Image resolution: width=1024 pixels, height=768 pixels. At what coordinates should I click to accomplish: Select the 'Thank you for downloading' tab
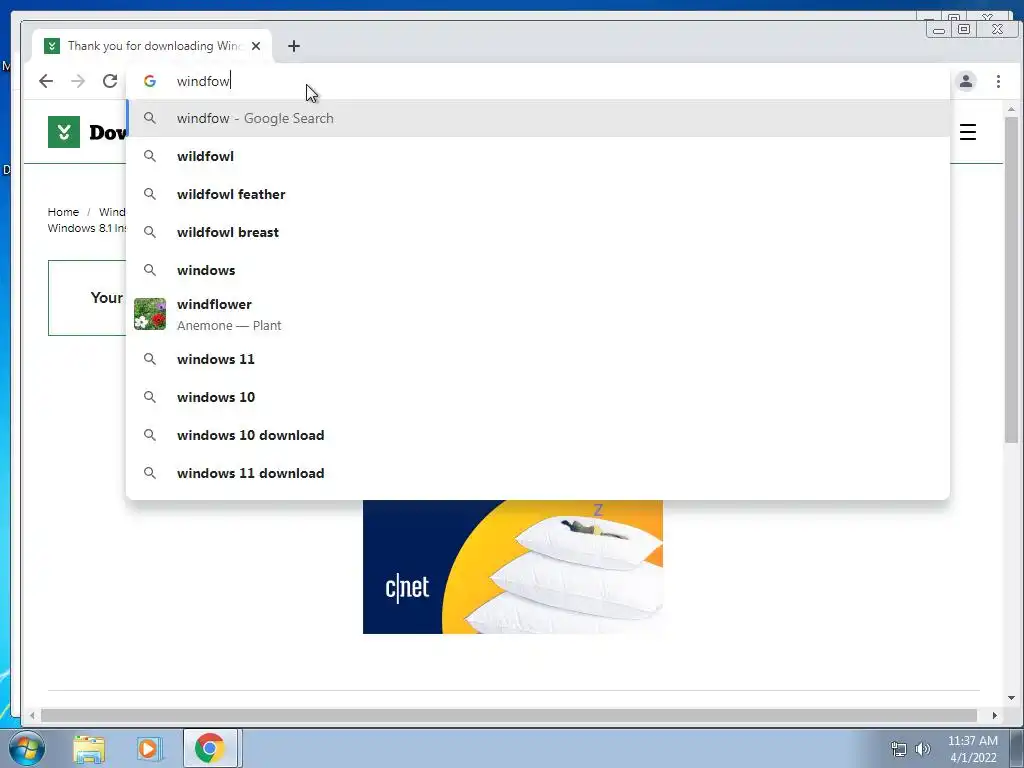click(x=152, y=46)
